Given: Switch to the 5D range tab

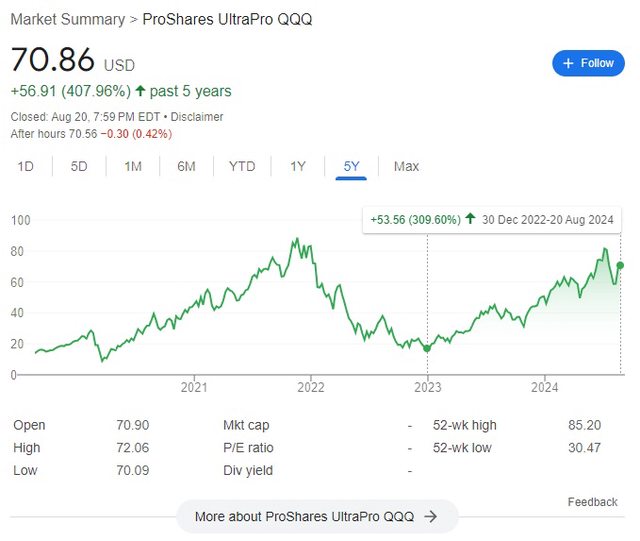Looking at the screenshot, I should point(79,167).
